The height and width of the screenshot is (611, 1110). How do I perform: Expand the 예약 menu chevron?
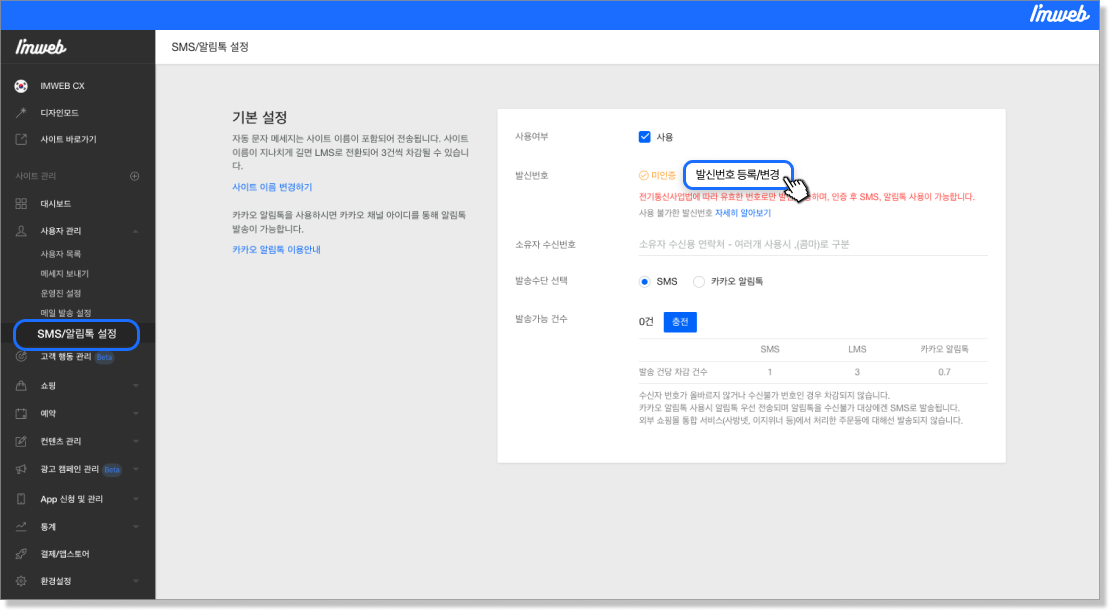135,413
